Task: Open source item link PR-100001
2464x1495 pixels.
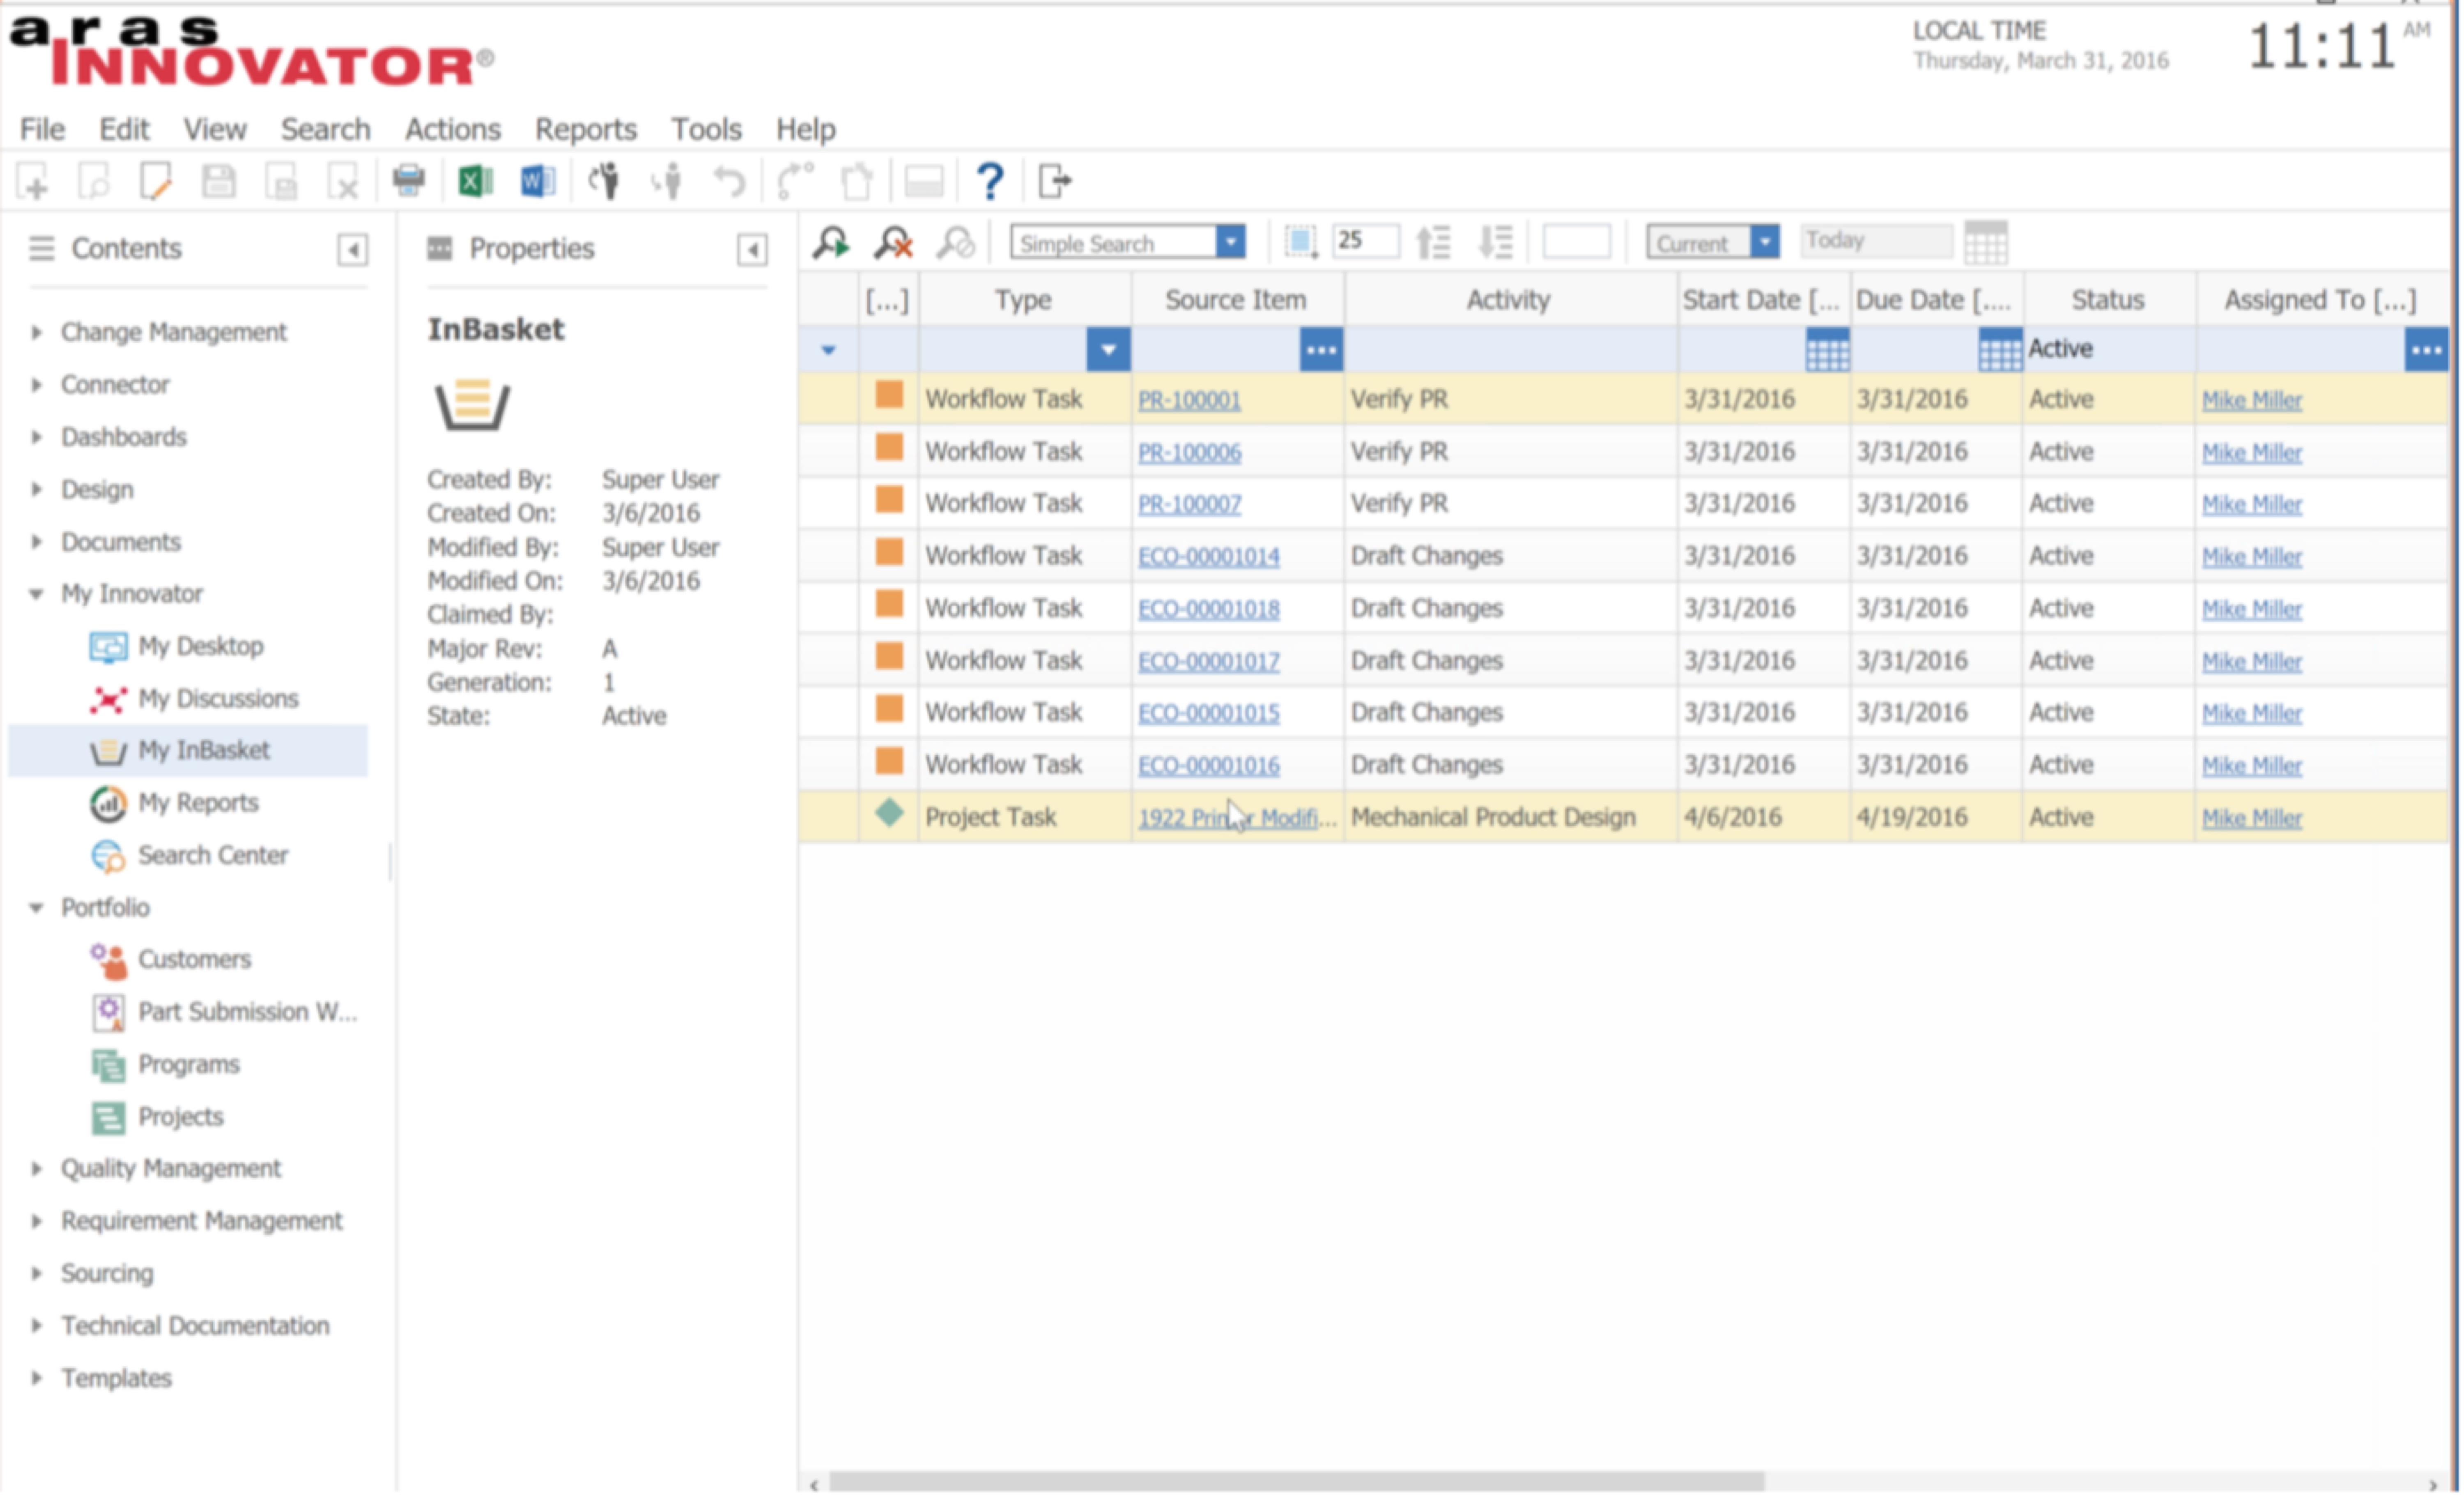Action: point(1188,400)
